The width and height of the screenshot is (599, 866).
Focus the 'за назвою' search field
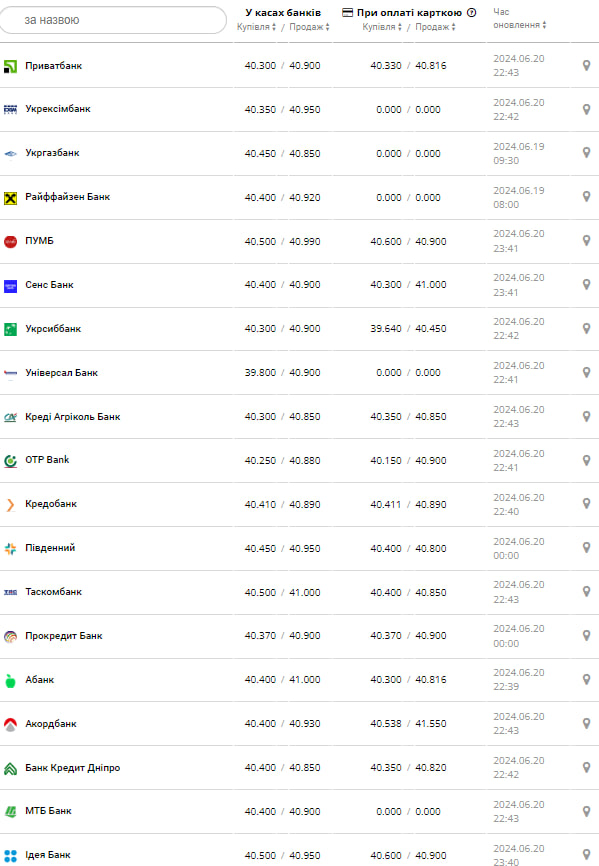113,20
